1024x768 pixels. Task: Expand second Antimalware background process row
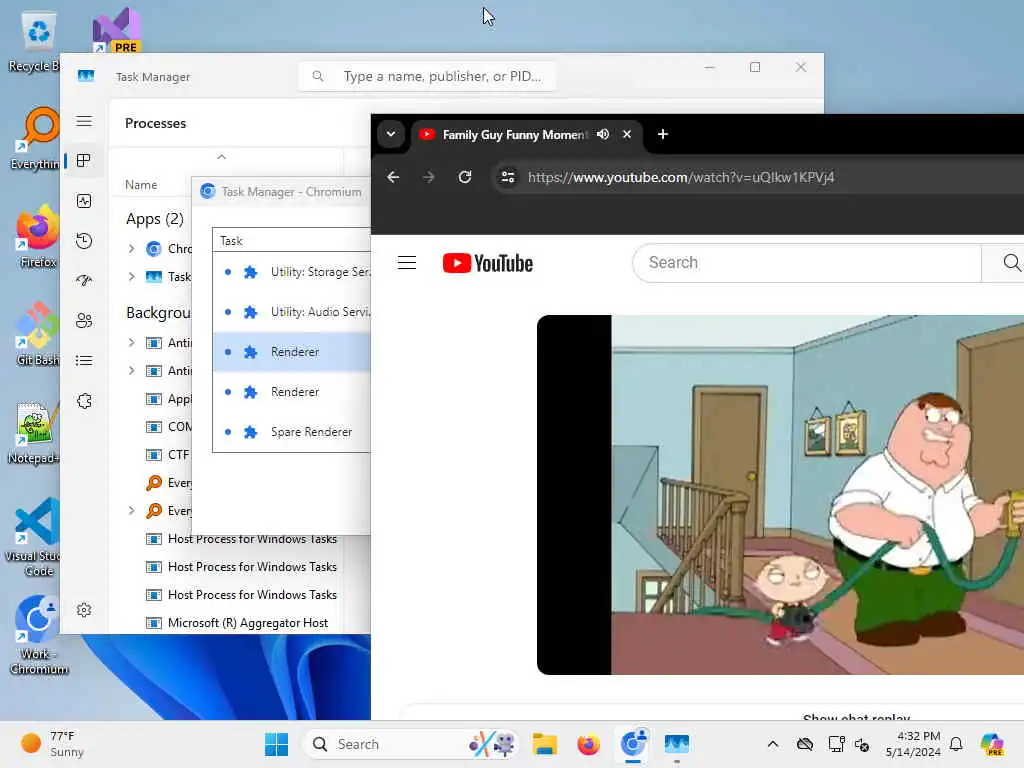click(131, 371)
